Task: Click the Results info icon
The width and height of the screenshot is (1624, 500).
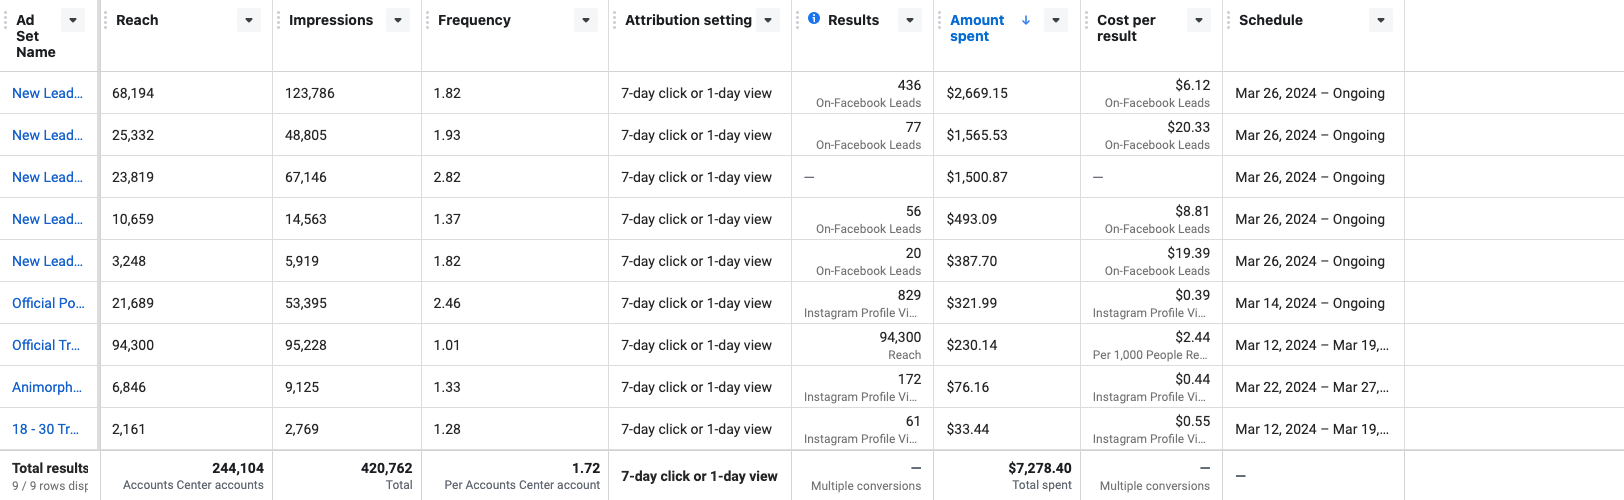Action: click(814, 19)
